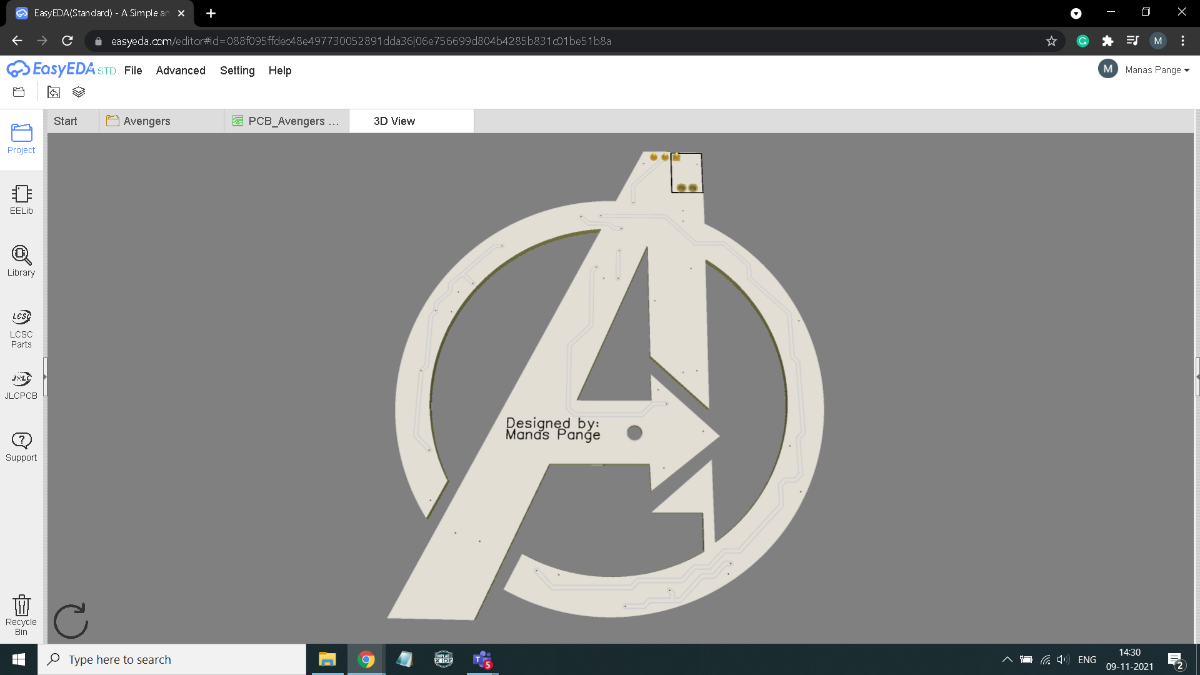Open the JLCPCB panel

point(21,385)
